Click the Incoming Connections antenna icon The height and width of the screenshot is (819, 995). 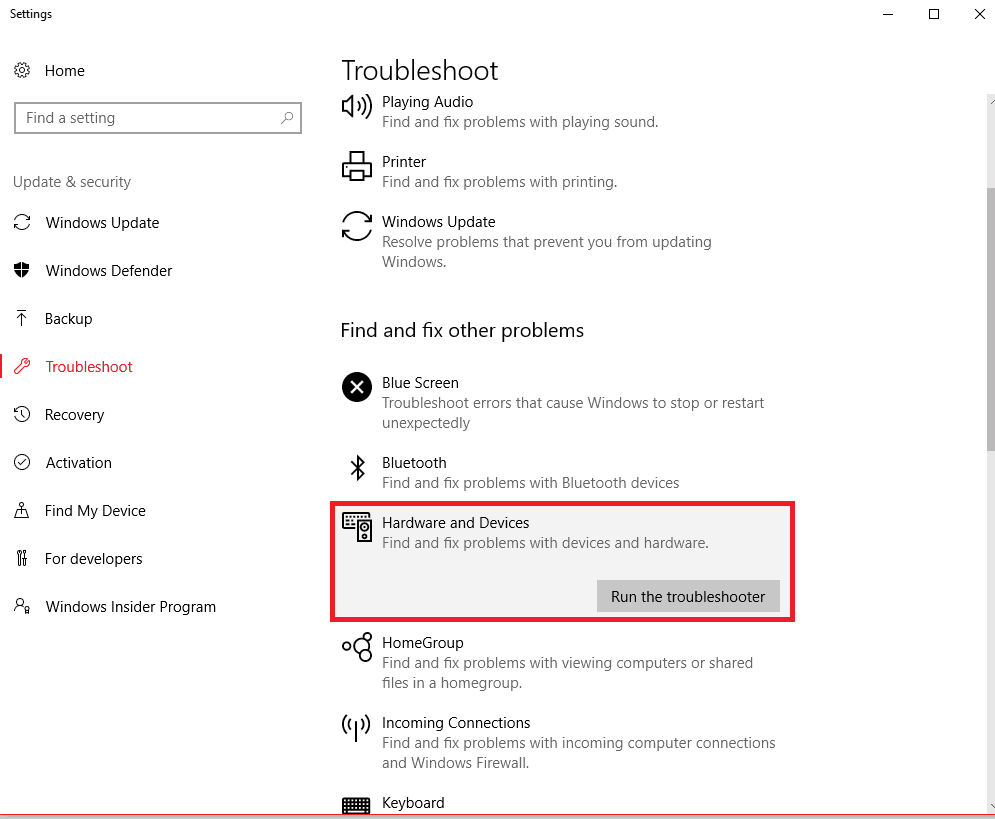(356, 727)
